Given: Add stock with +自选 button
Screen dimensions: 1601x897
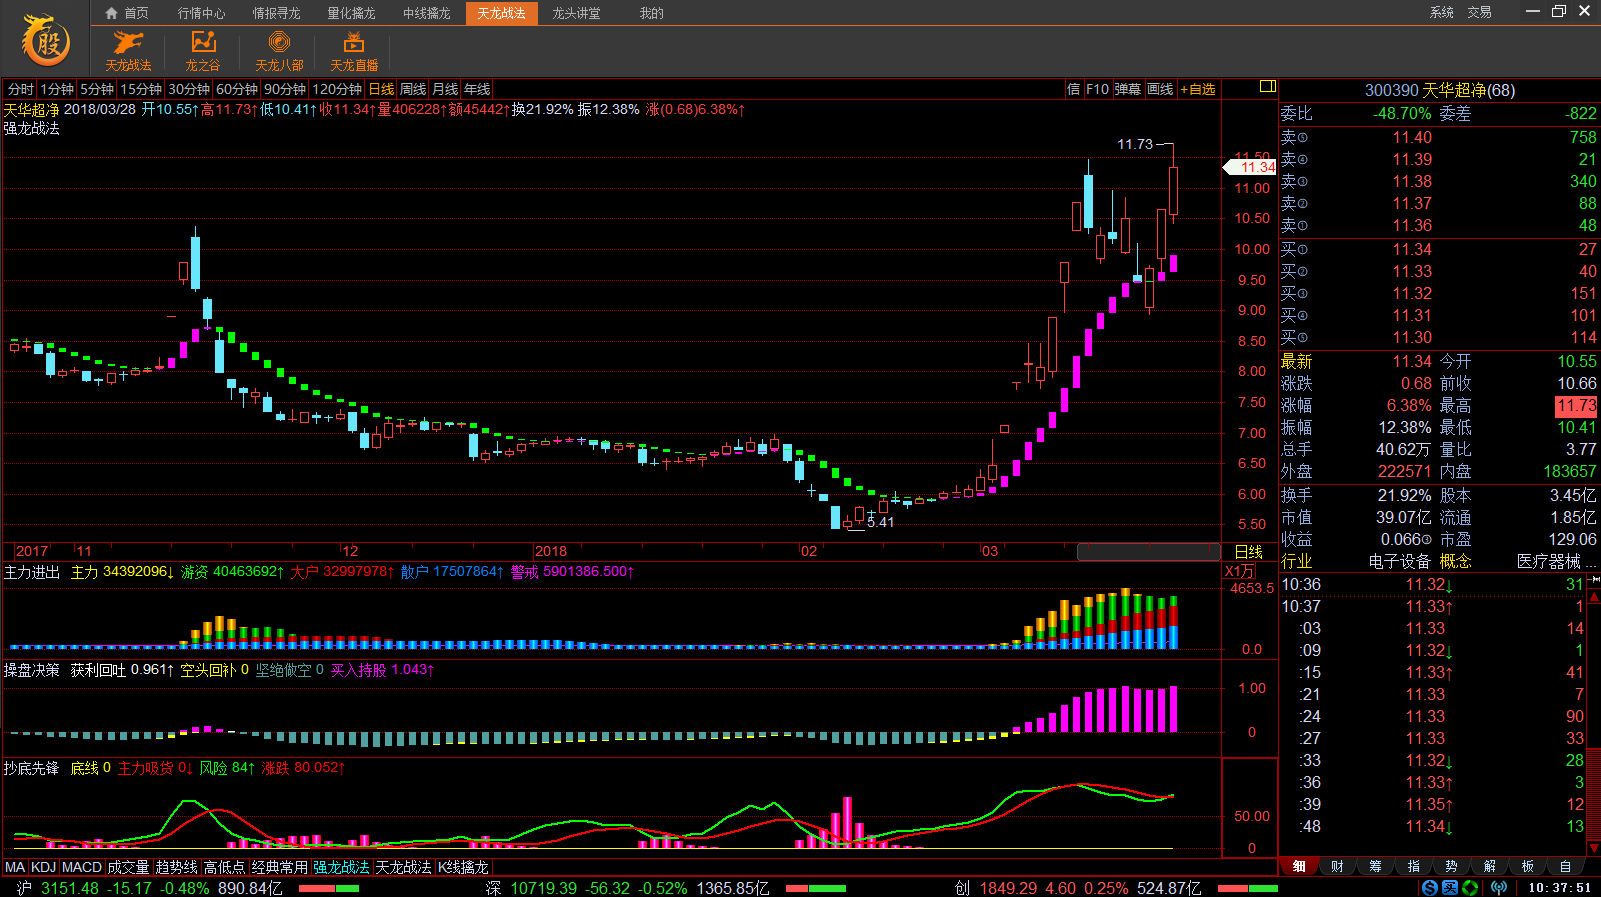Looking at the screenshot, I should 1198,89.
